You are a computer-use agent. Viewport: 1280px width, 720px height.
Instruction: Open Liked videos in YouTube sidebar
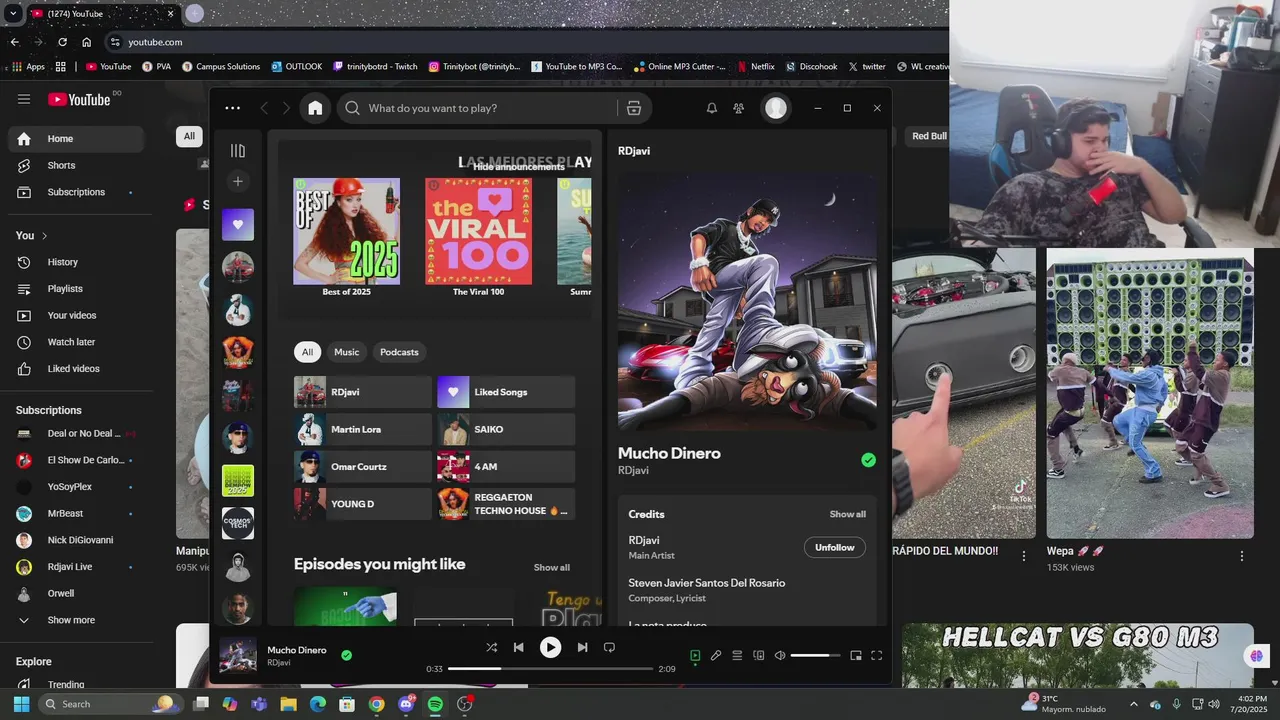(x=76, y=369)
